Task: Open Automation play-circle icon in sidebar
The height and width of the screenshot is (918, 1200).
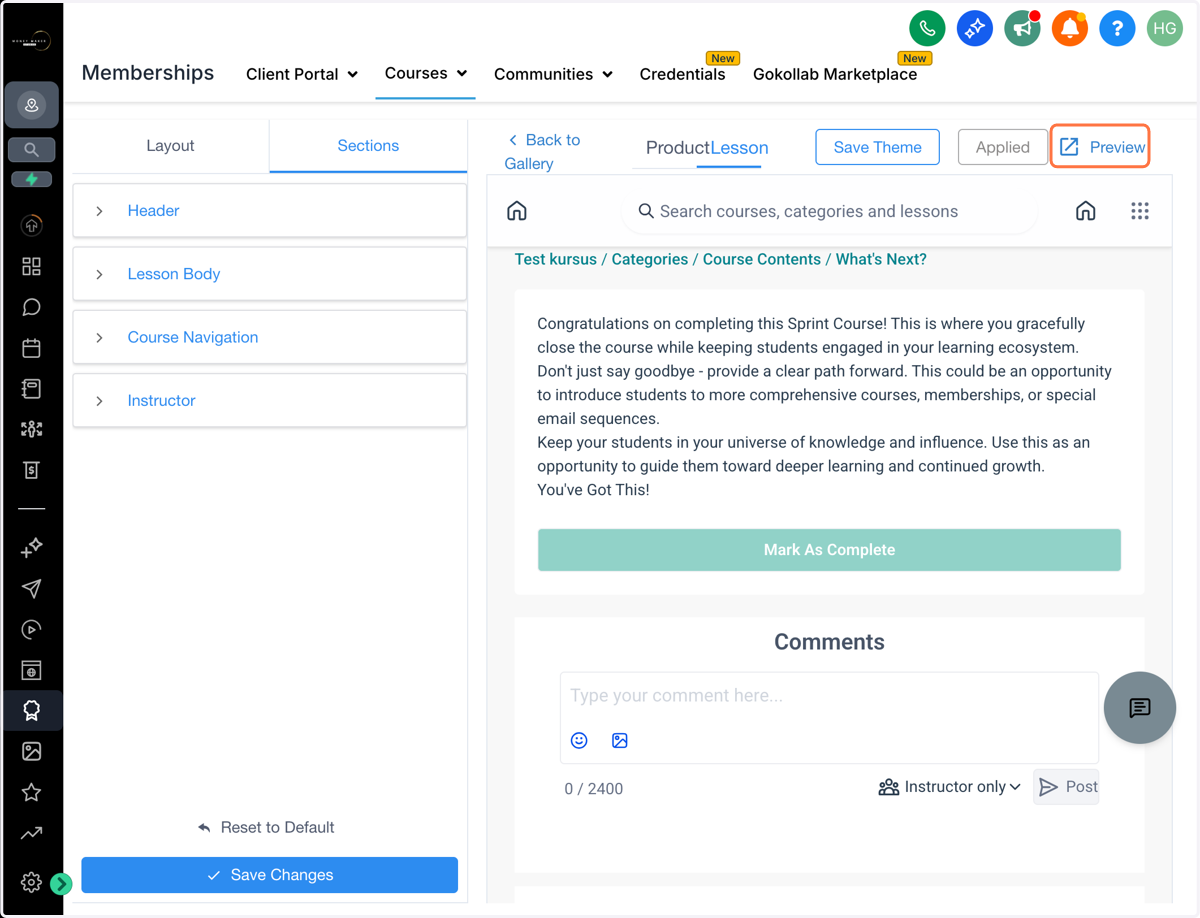Action: click(x=31, y=629)
